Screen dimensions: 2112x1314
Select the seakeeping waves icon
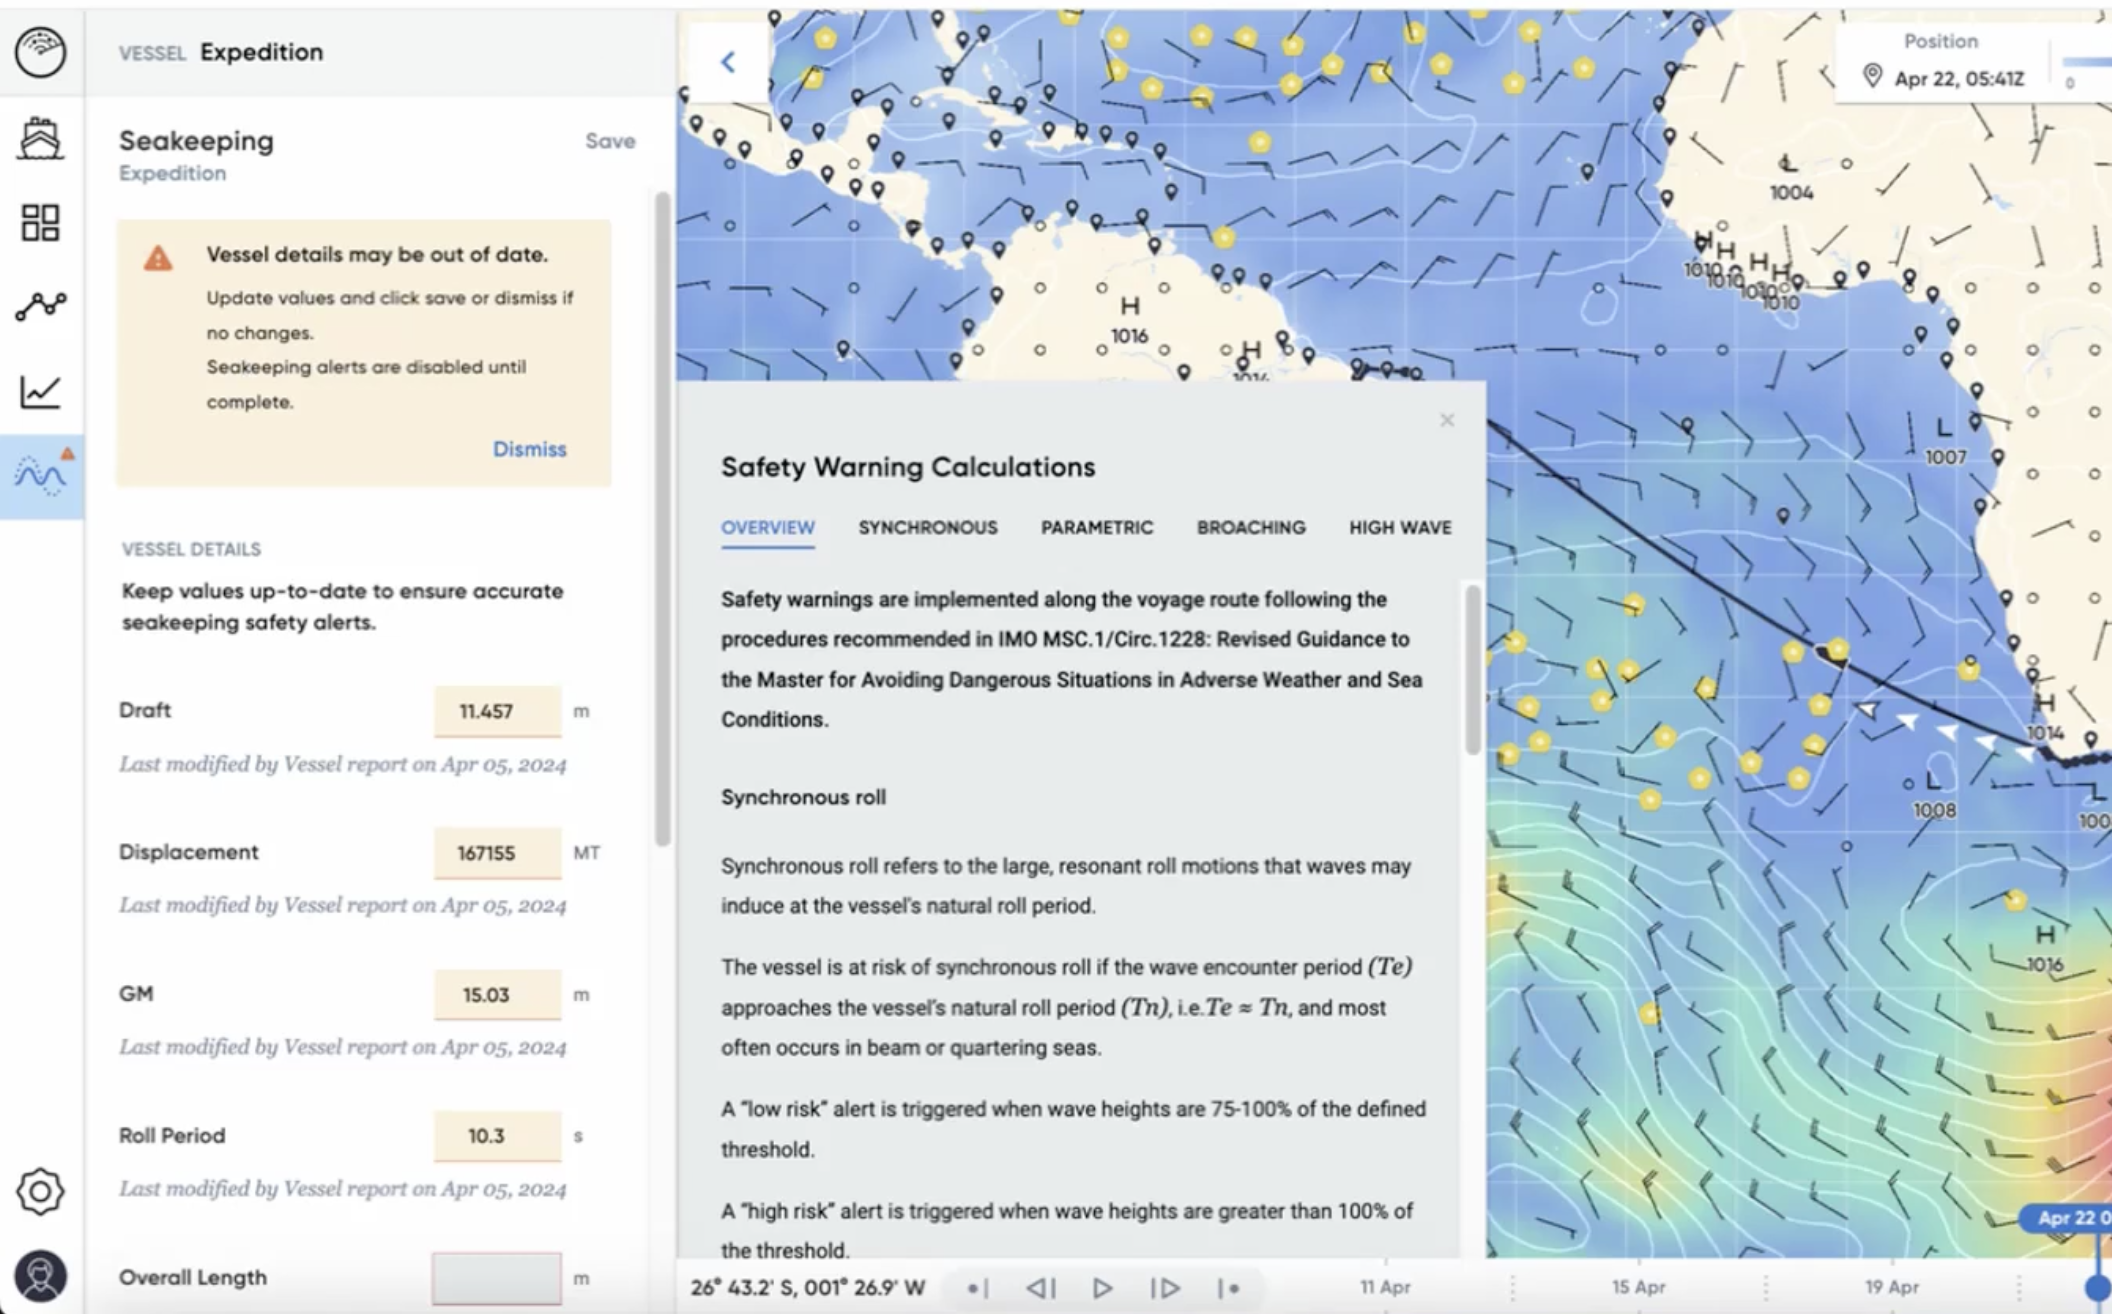(x=41, y=476)
